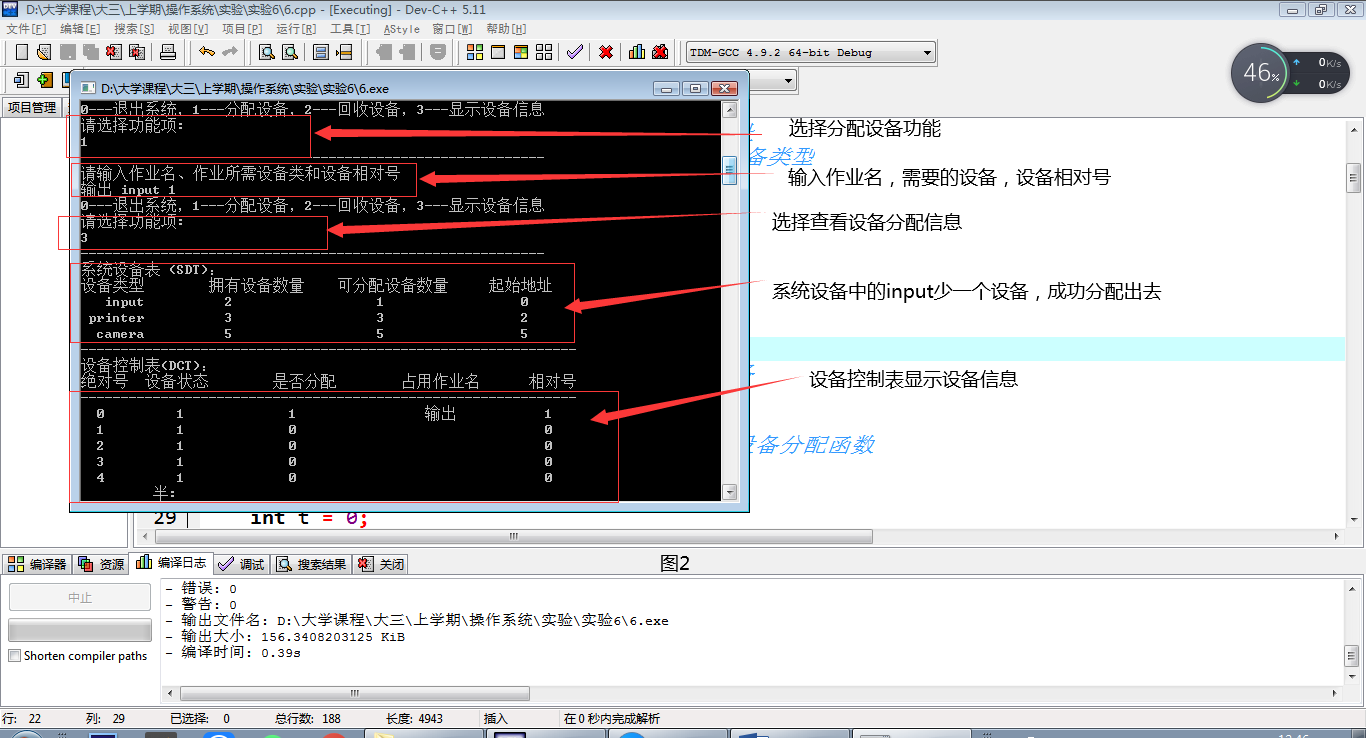Click compile log left scroll arrow
The image size is (1366, 738).
coord(170,693)
